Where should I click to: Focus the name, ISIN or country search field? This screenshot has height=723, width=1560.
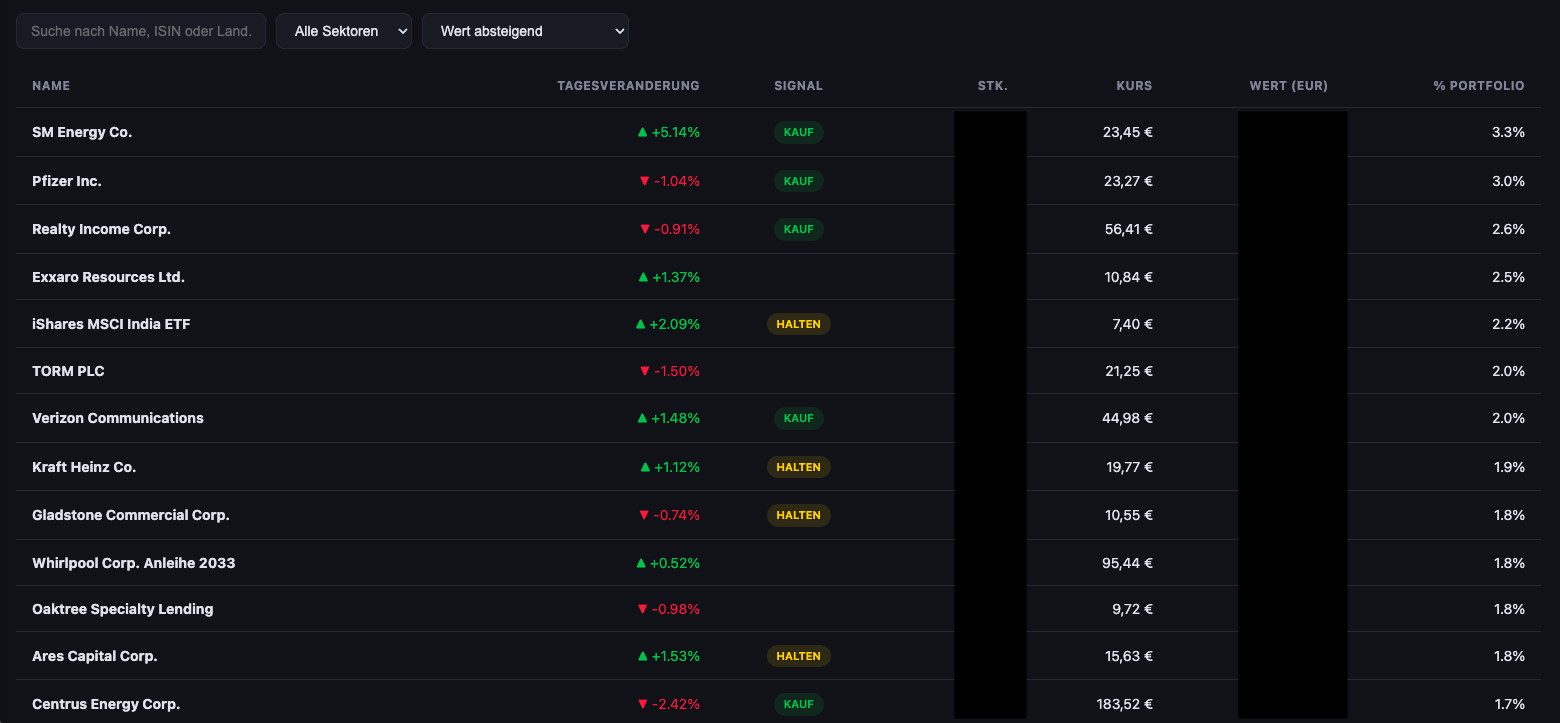(x=141, y=31)
